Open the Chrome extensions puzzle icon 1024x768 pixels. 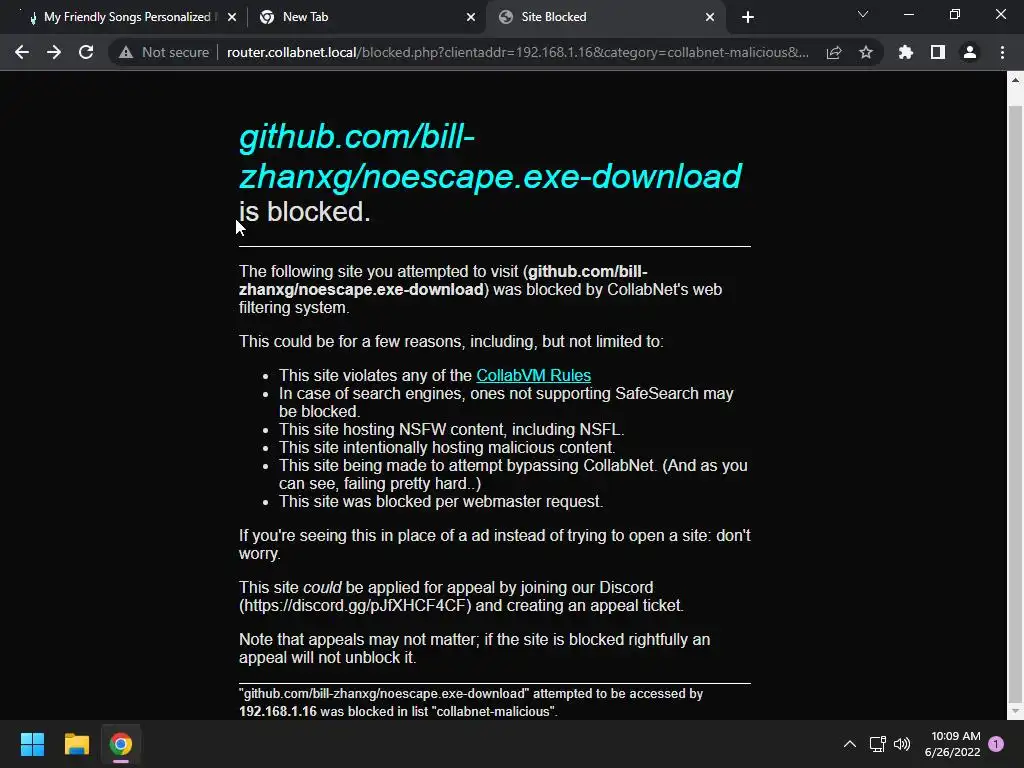pyautogui.click(x=905, y=52)
